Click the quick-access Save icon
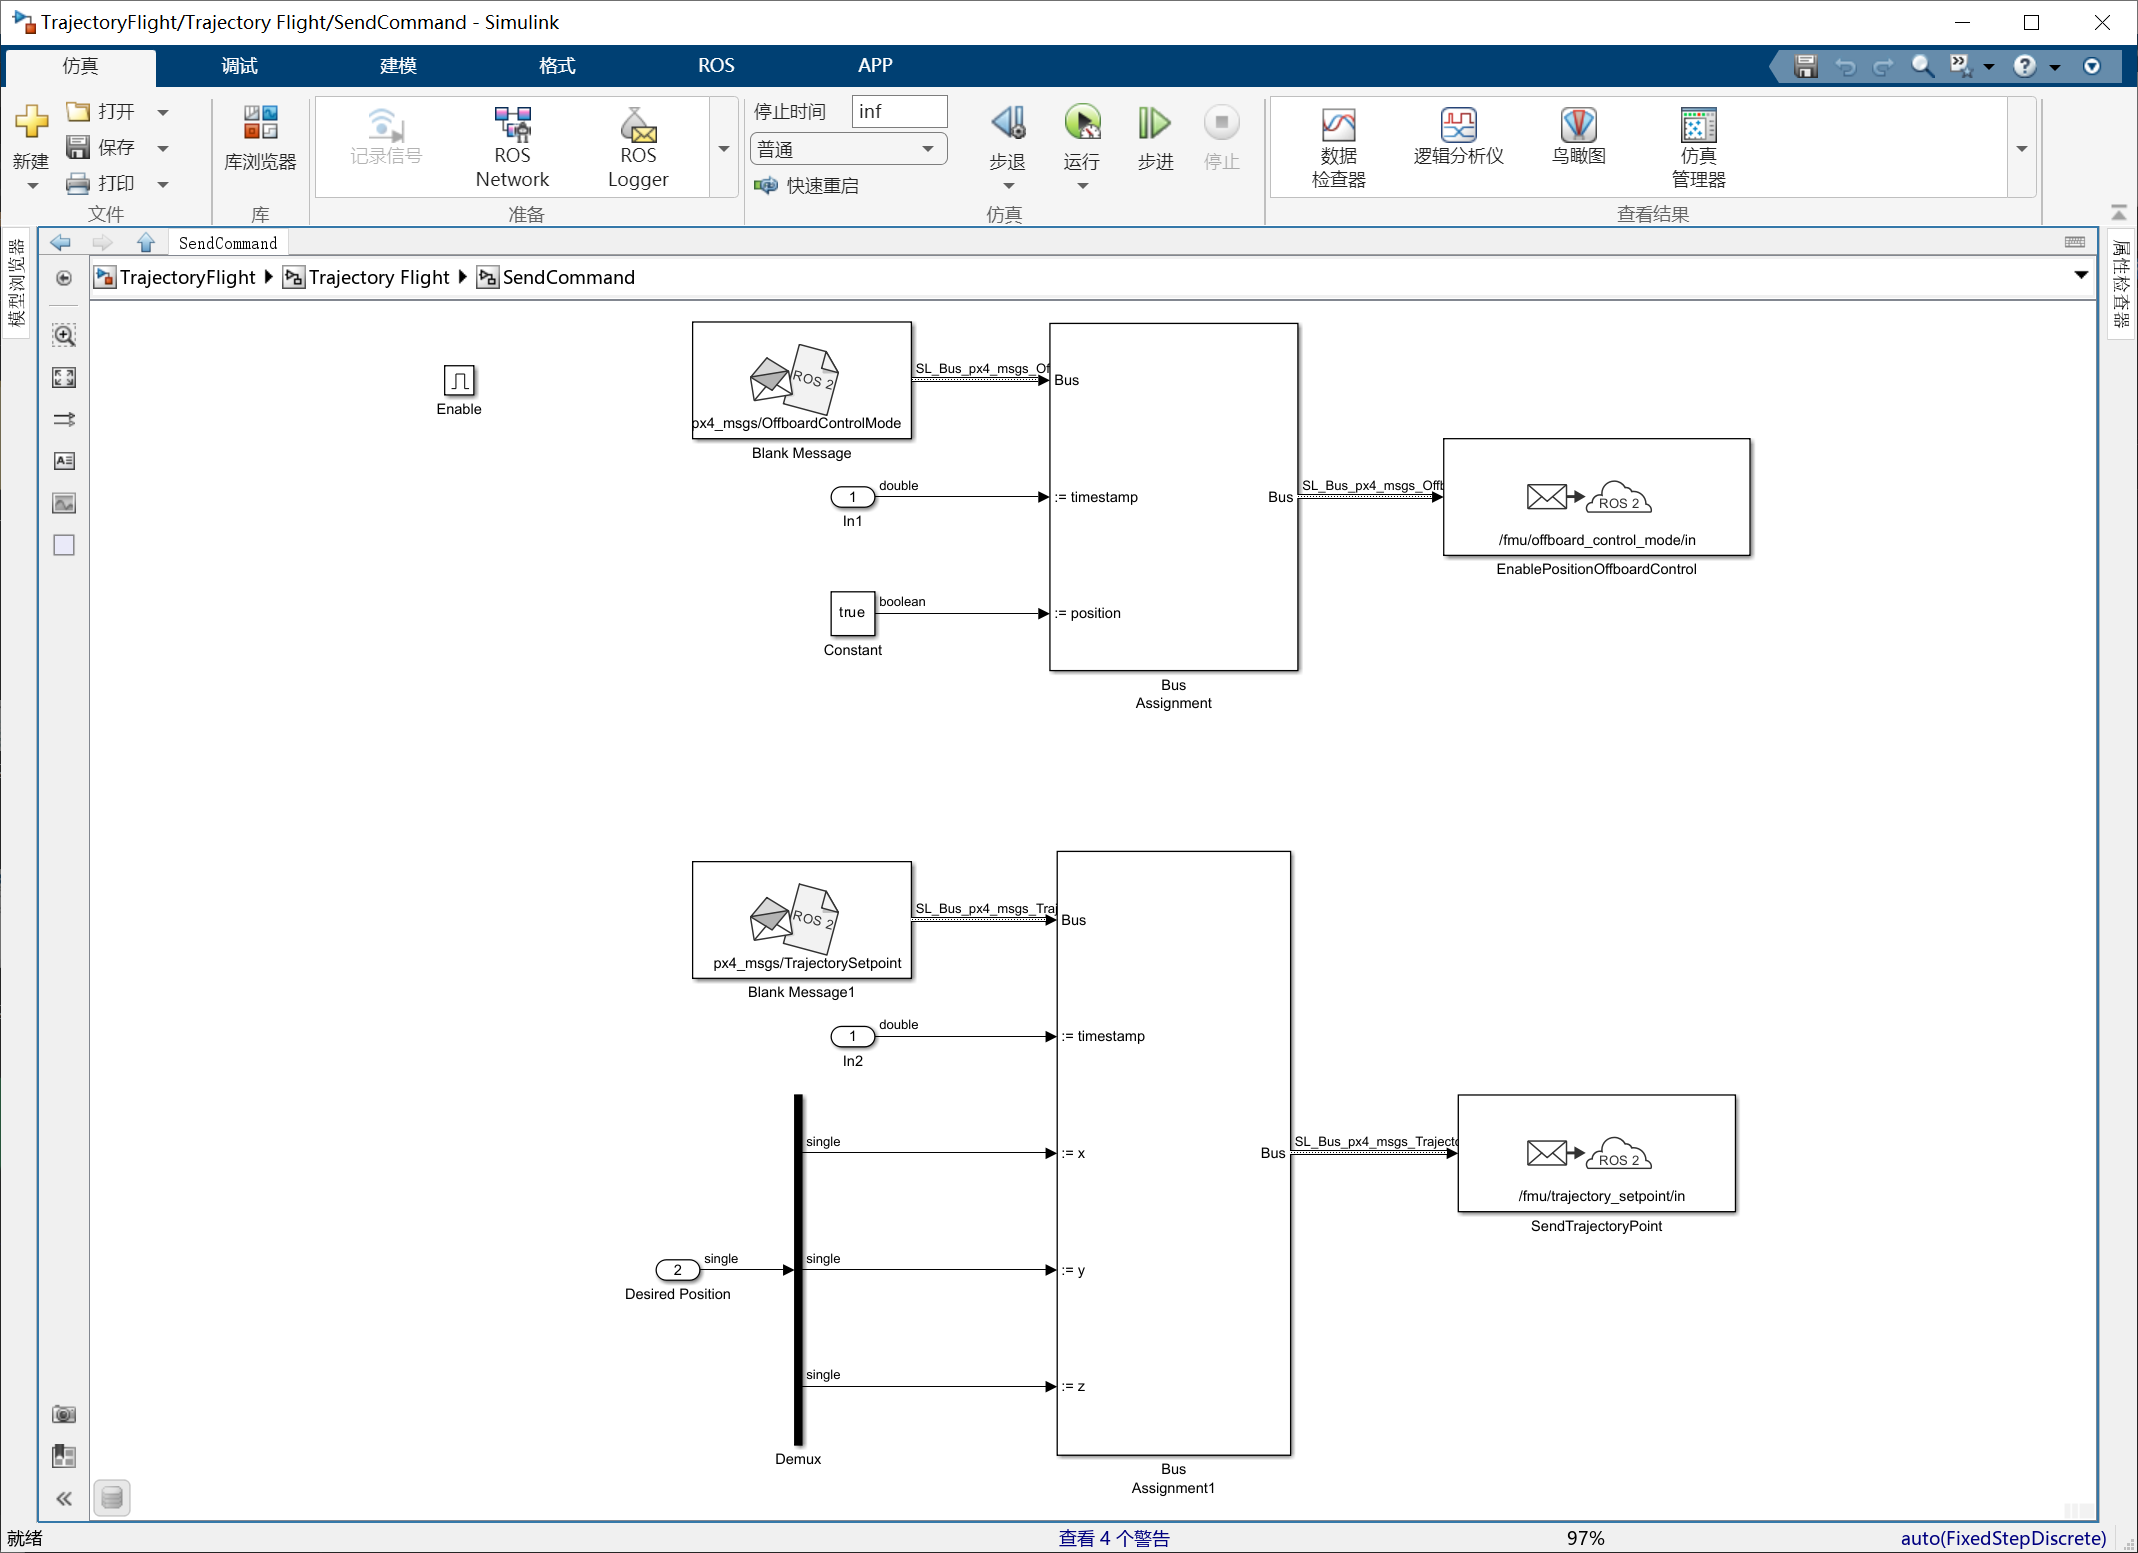Screen dimensions: 2138x1553 (x=1805, y=66)
